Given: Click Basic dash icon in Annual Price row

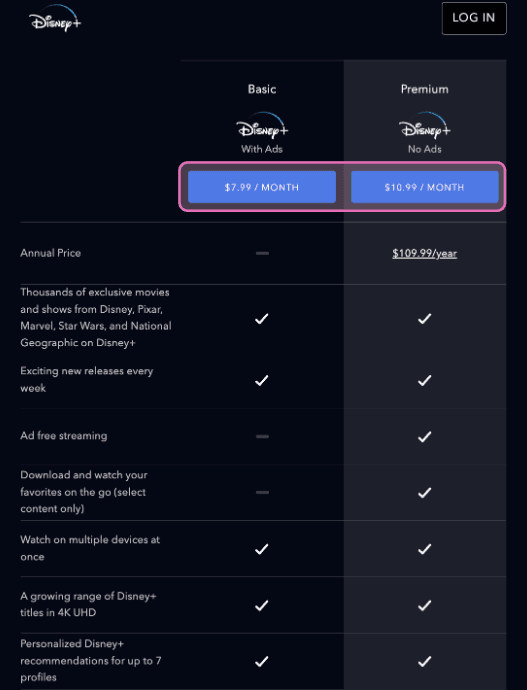Looking at the screenshot, I should click(x=262, y=253).
